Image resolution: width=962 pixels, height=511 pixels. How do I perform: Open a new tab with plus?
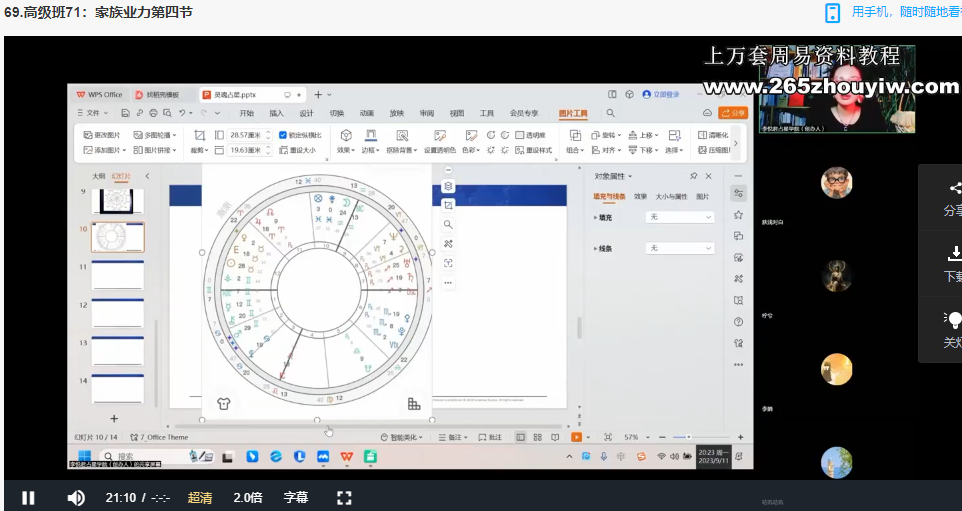point(318,94)
